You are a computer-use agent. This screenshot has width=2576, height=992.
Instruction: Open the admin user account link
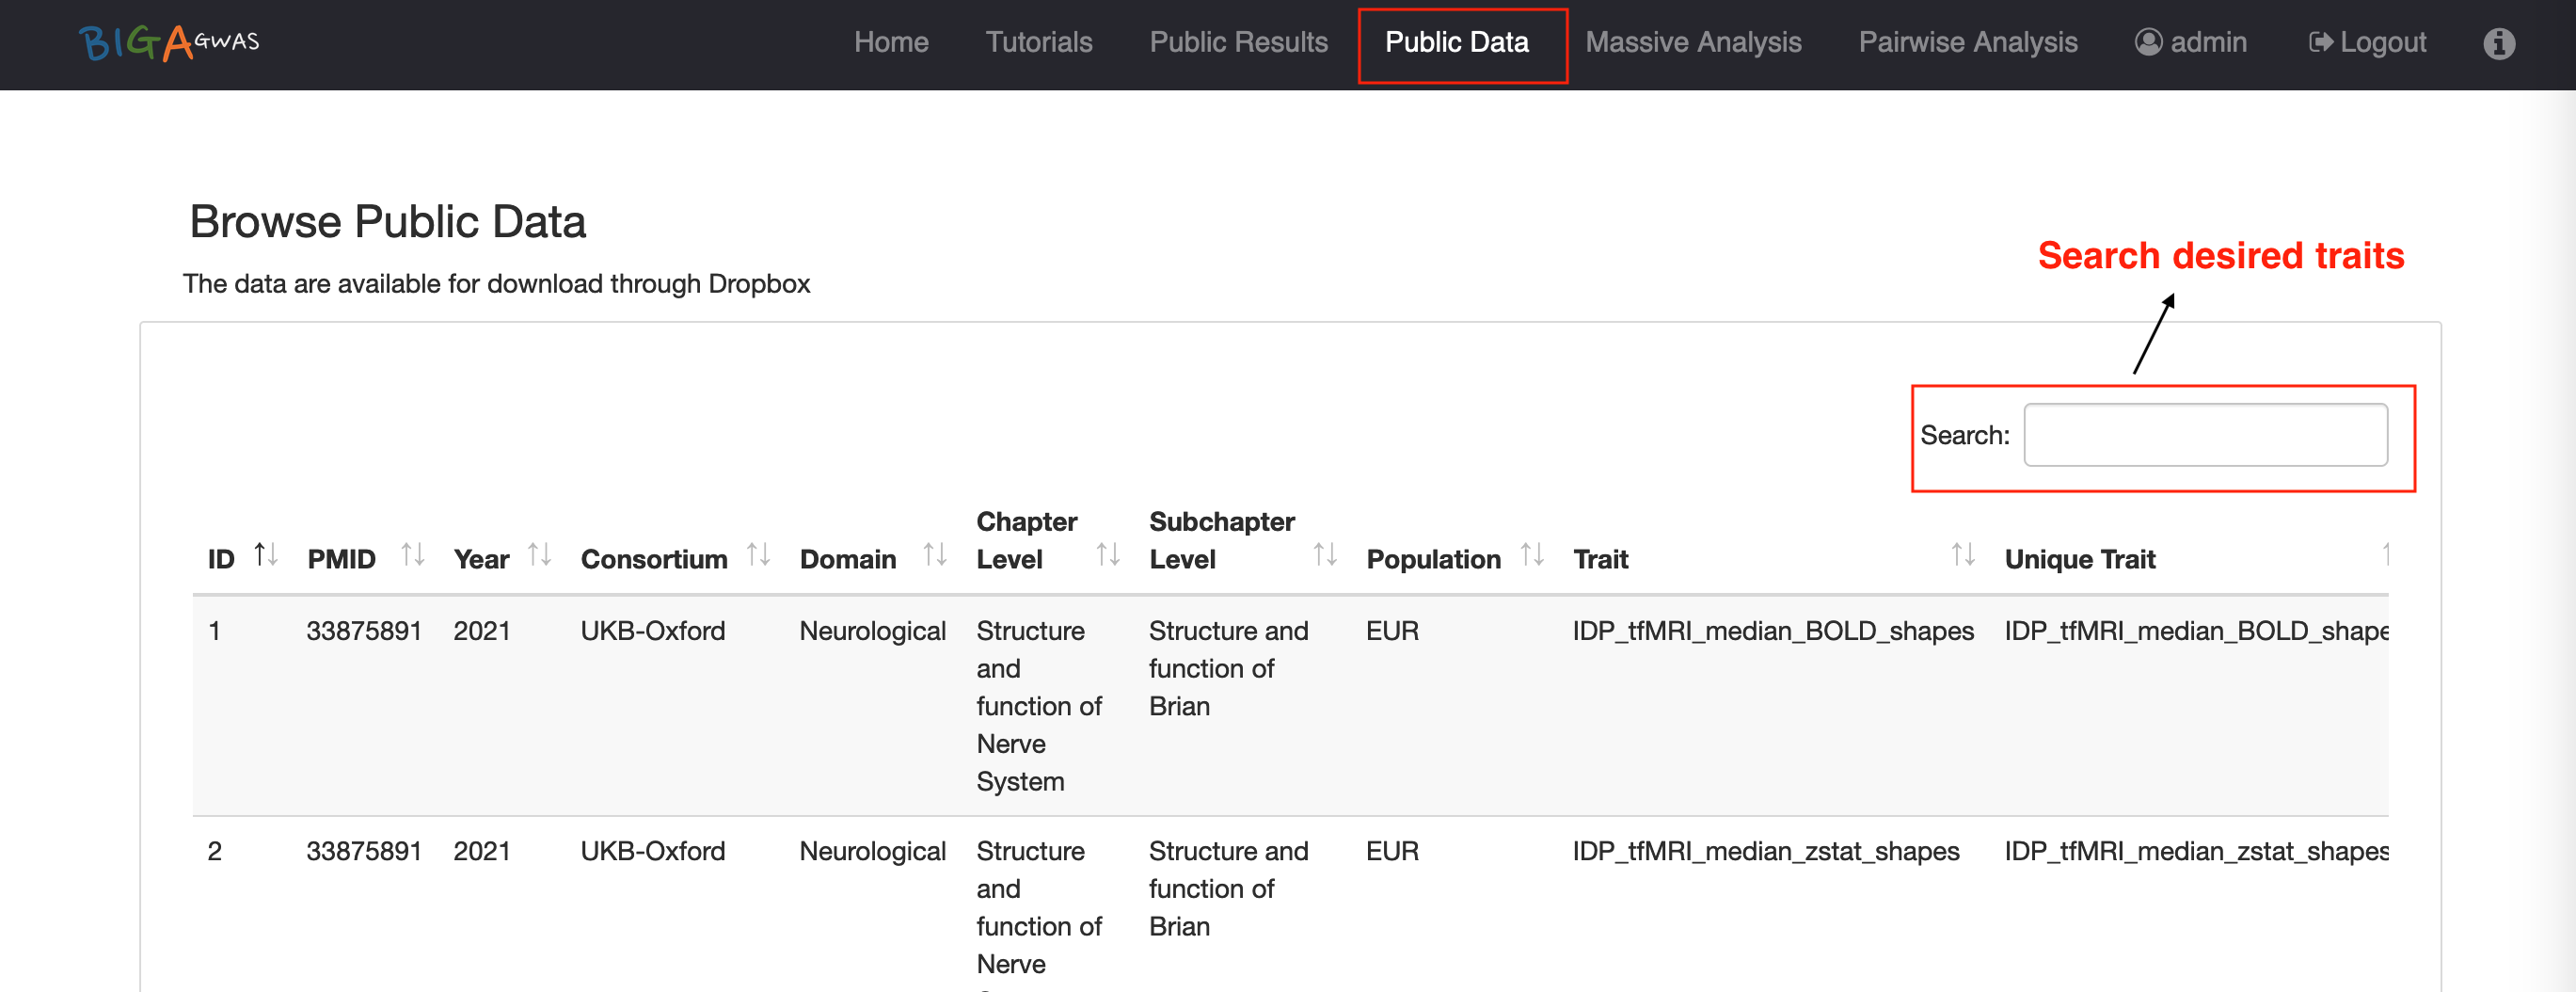pyautogui.click(x=2190, y=43)
